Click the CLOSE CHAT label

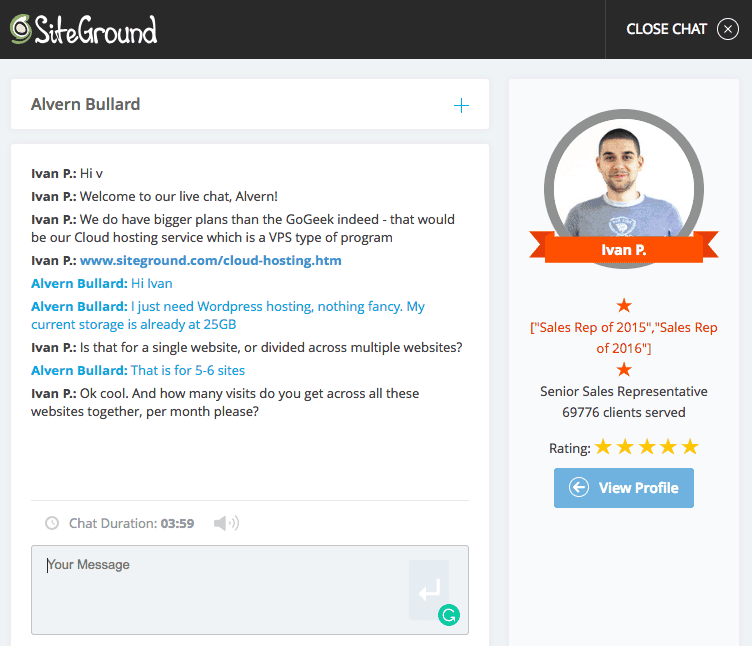click(x=666, y=29)
